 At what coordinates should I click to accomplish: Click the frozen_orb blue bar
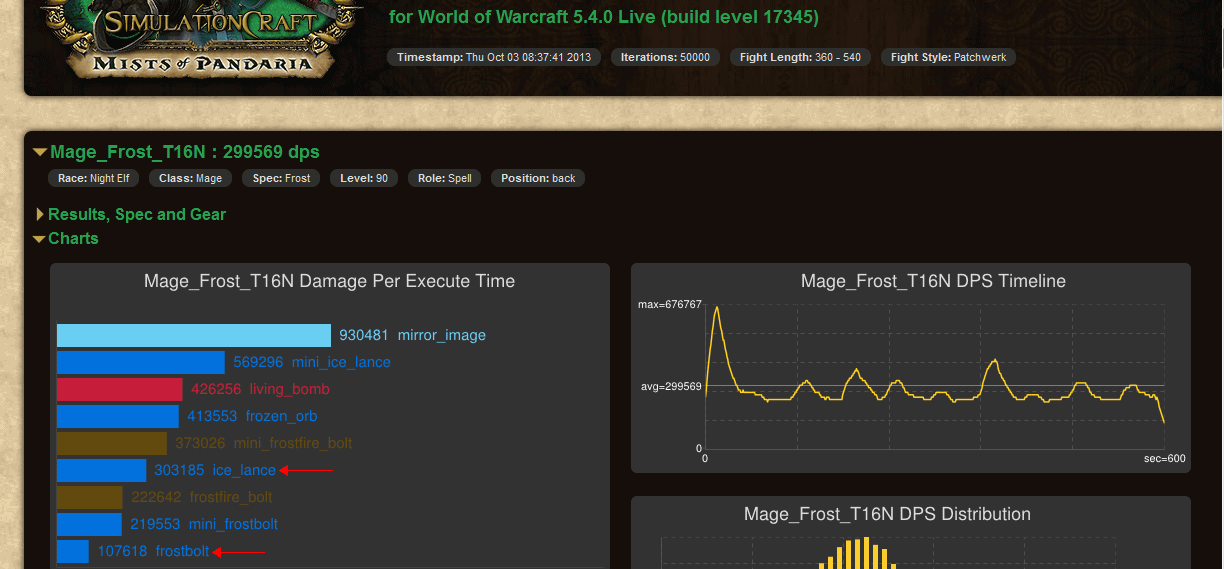tap(118, 416)
